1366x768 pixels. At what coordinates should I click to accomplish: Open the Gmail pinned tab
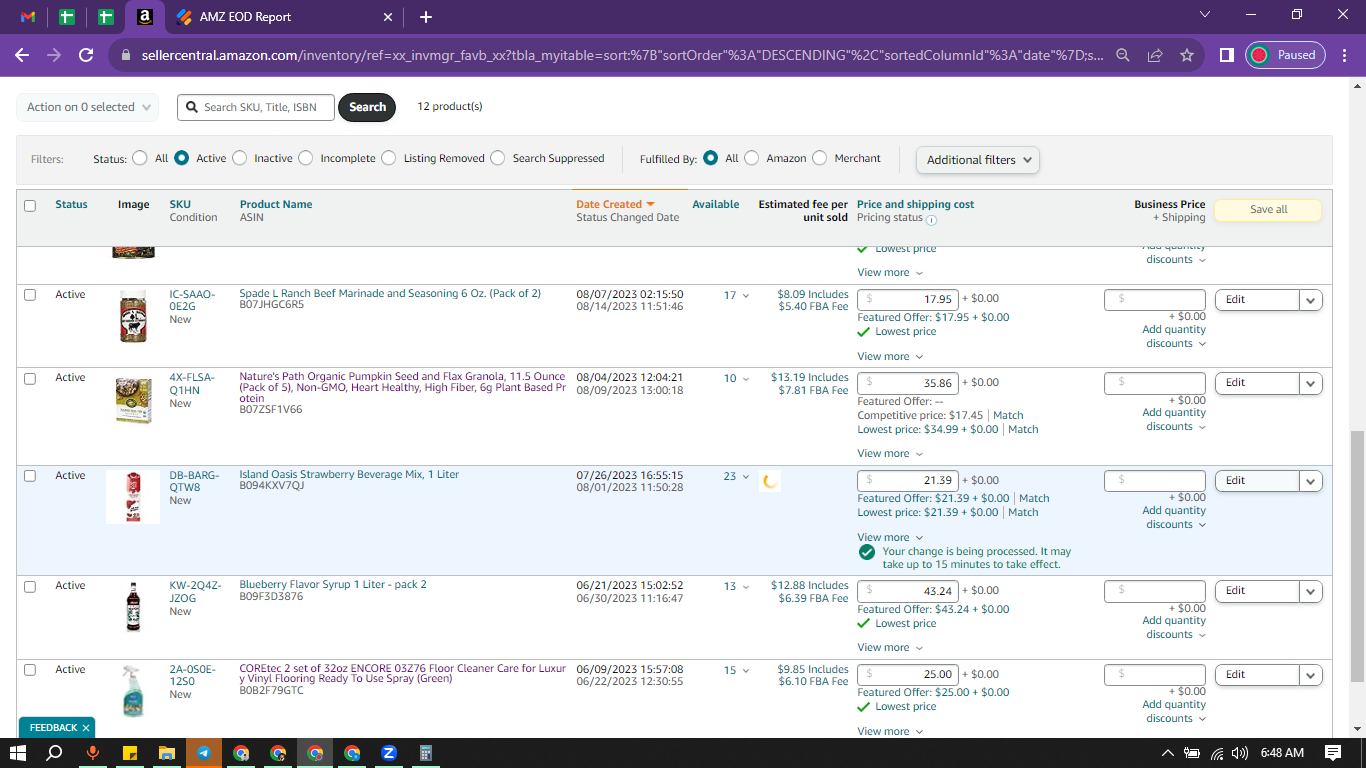click(28, 17)
